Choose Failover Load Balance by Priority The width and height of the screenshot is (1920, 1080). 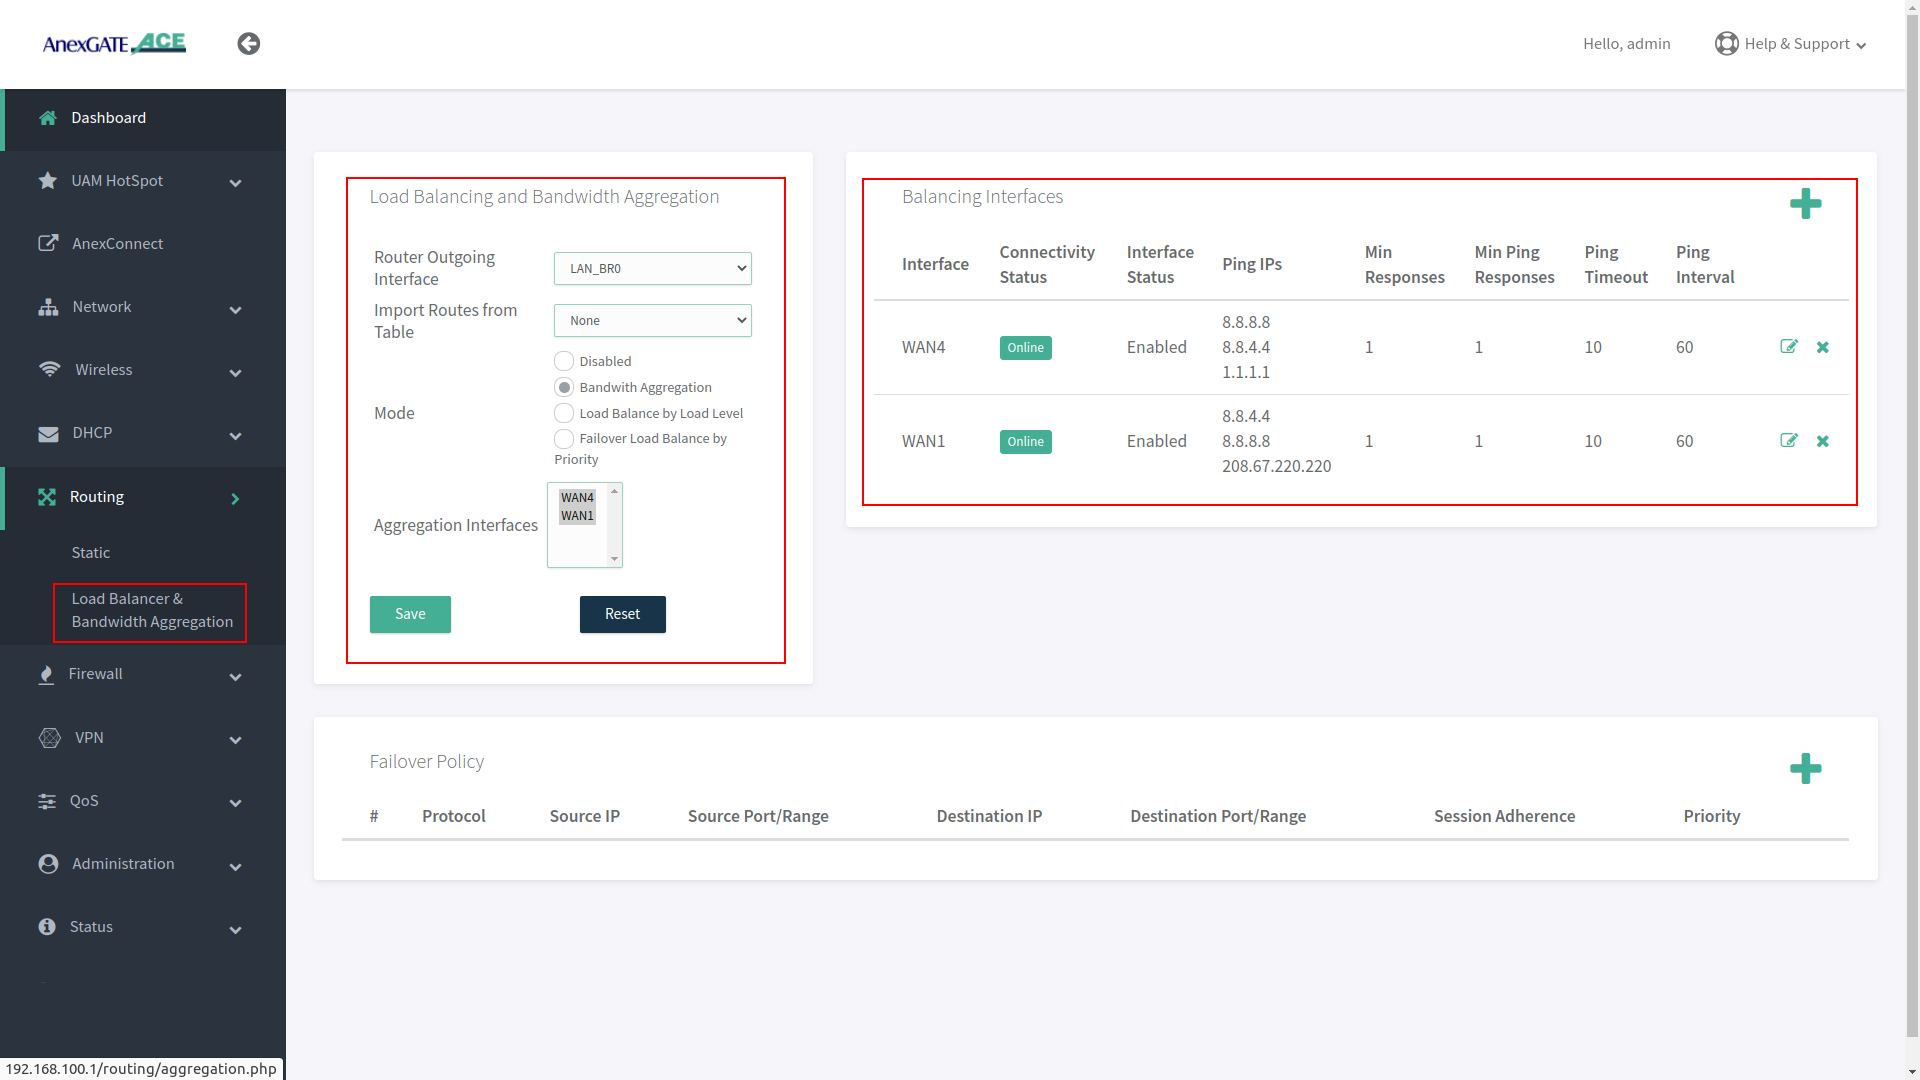[564, 439]
